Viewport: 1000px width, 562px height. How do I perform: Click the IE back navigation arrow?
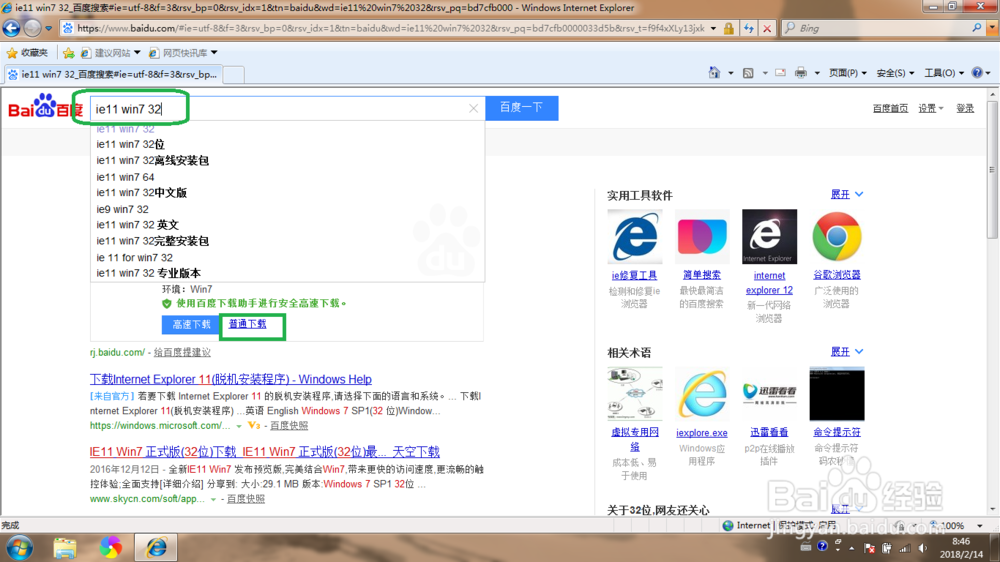[11, 28]
